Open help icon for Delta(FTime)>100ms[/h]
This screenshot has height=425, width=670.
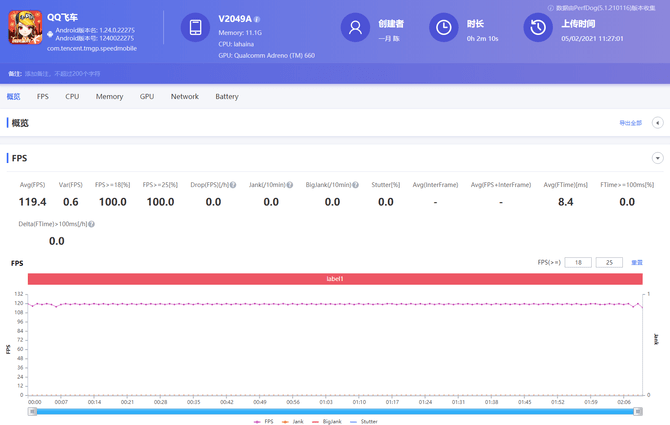pyautogui.click(x=91, y=224)
